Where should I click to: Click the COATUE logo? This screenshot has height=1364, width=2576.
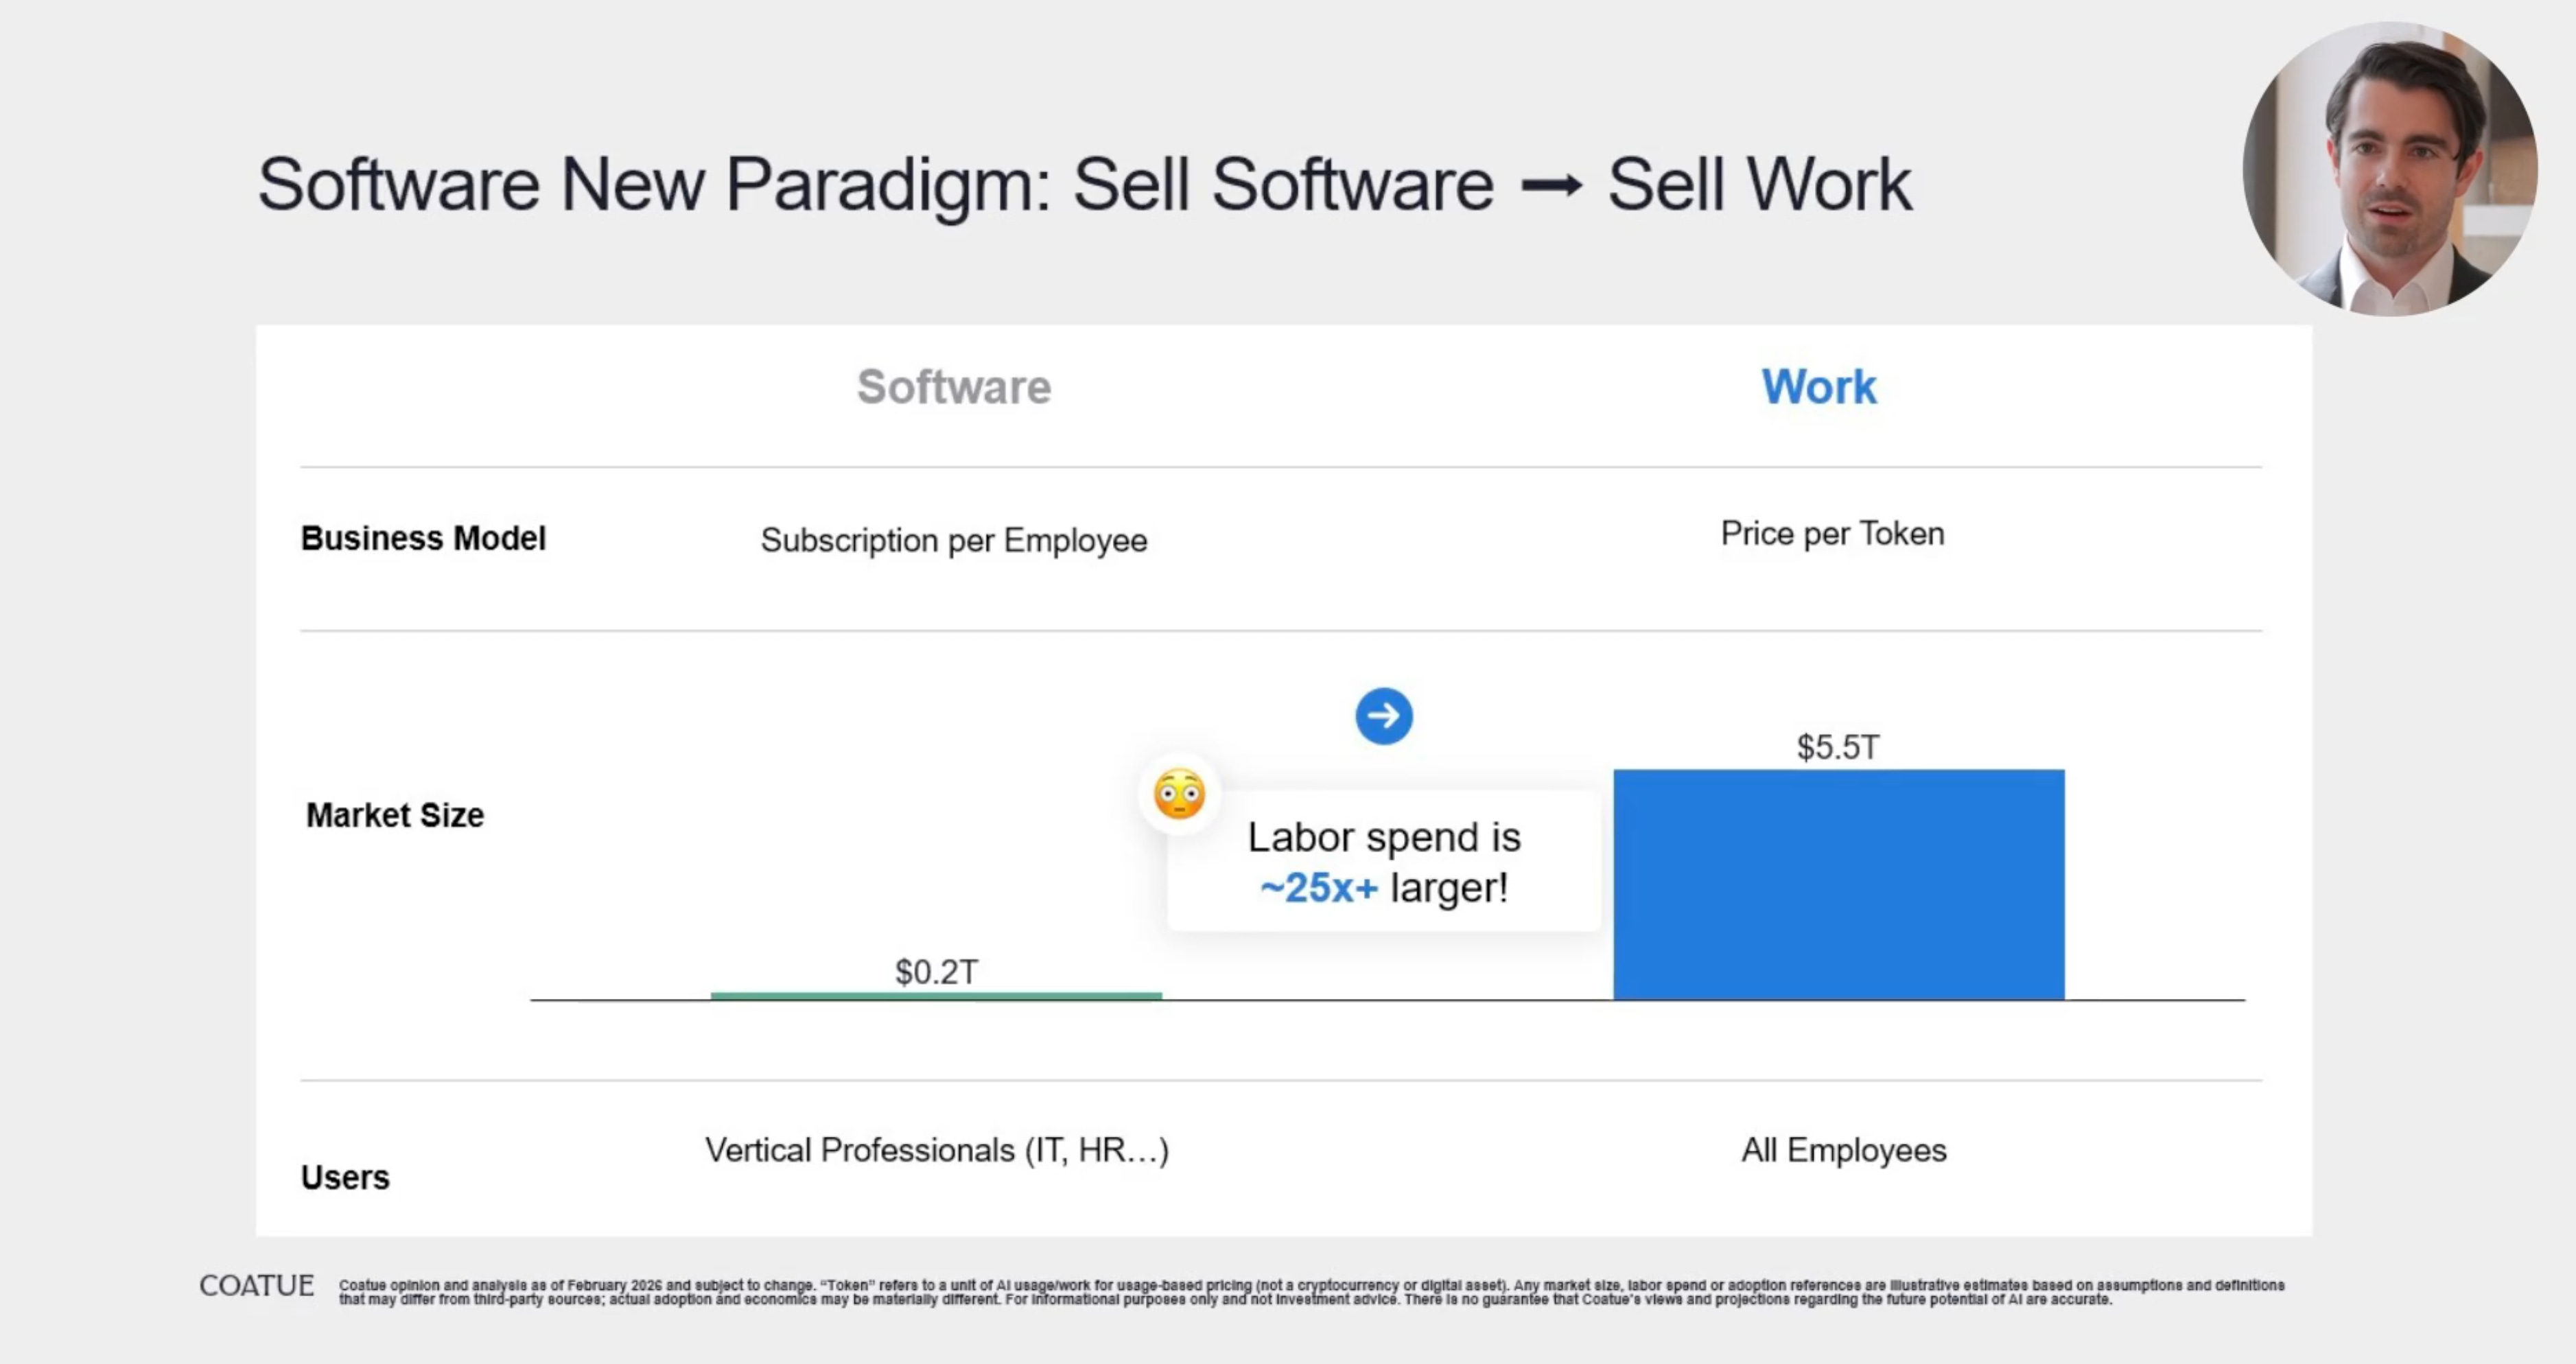click(257, 1285)
